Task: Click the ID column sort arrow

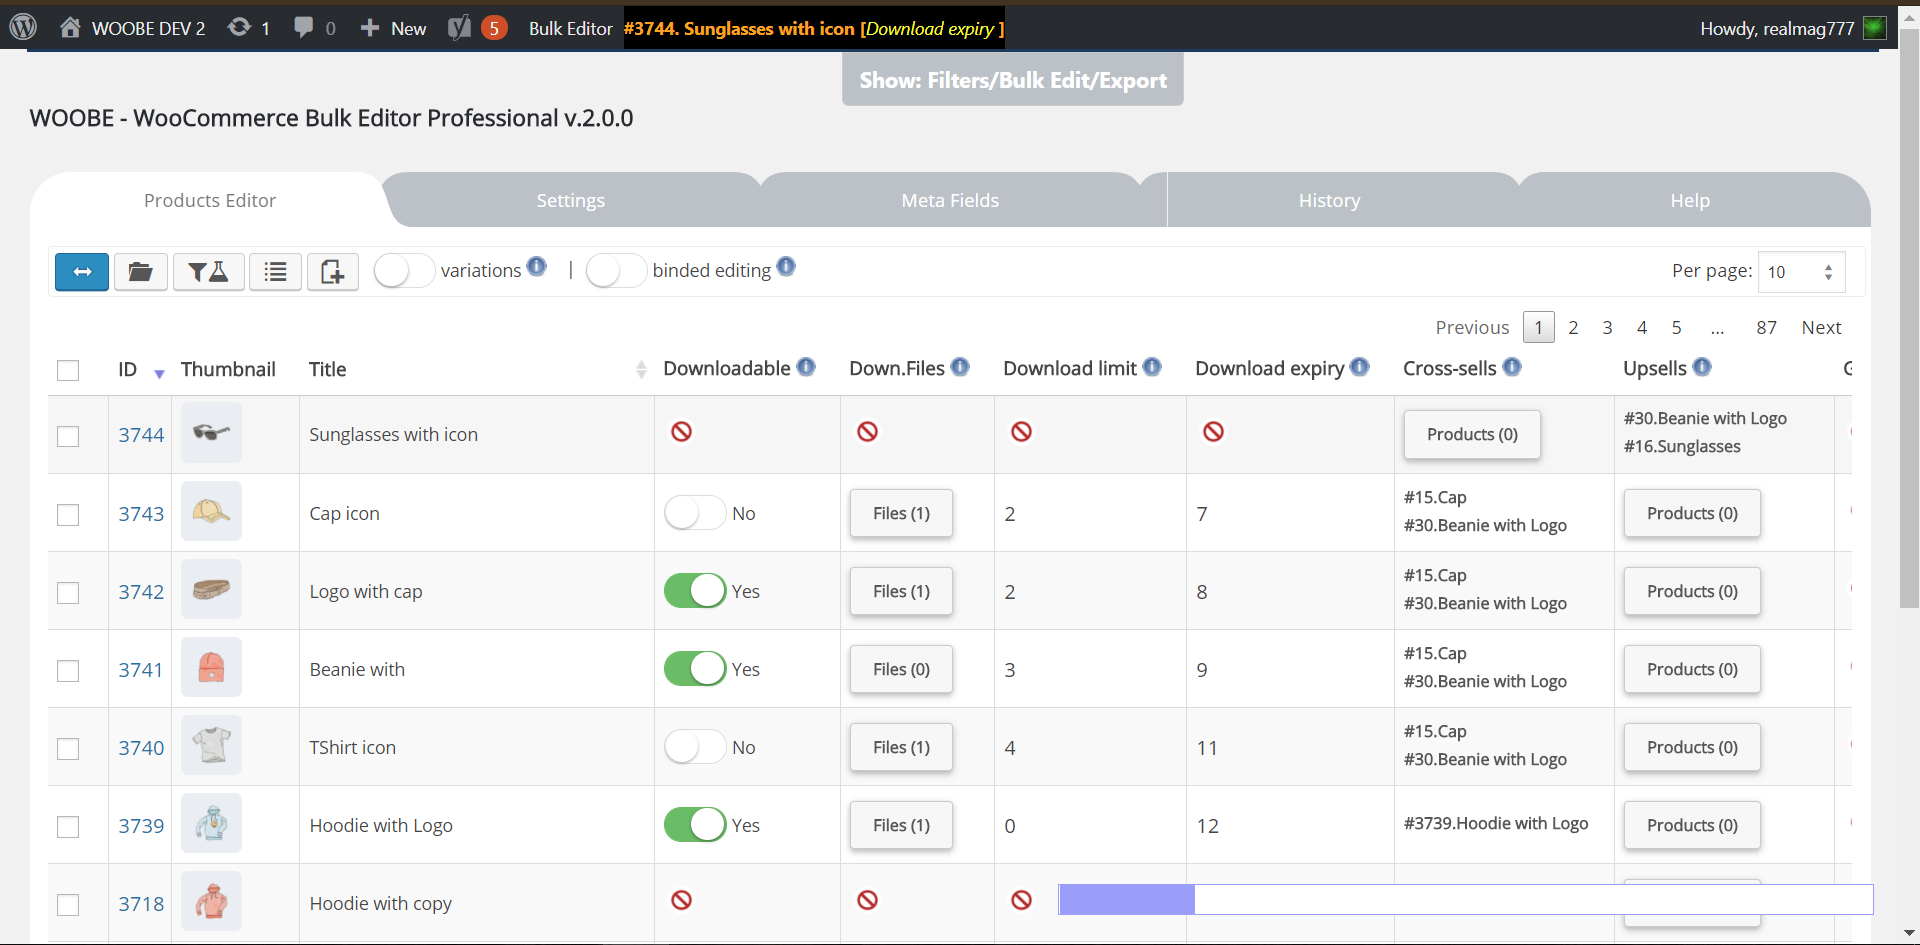Action: coord(159,374)
